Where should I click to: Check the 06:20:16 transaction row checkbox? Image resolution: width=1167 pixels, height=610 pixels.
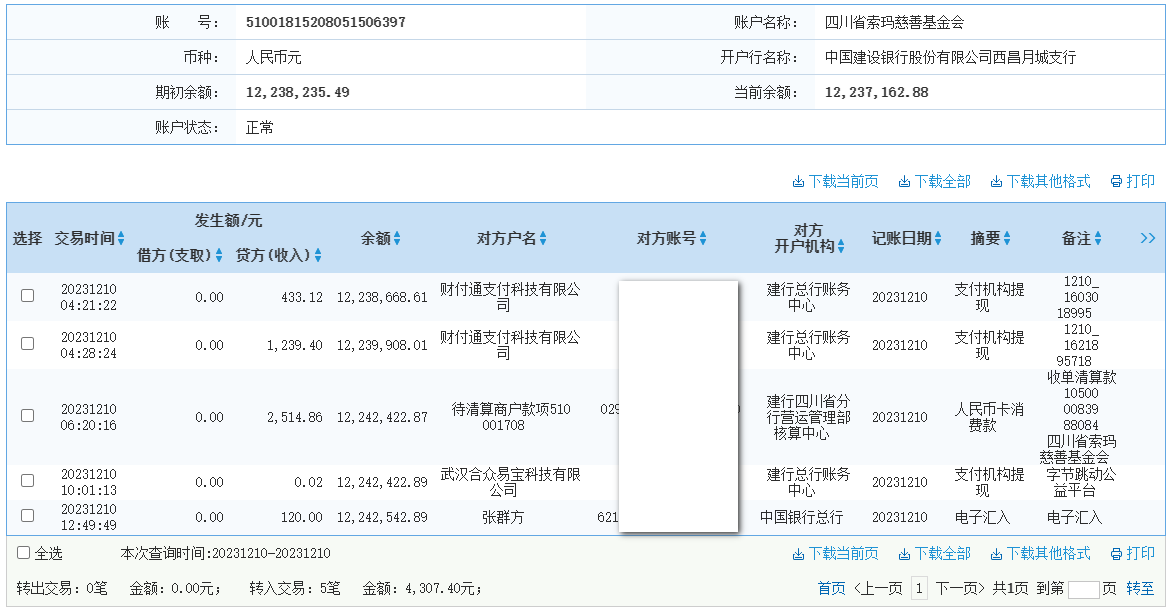28,415
